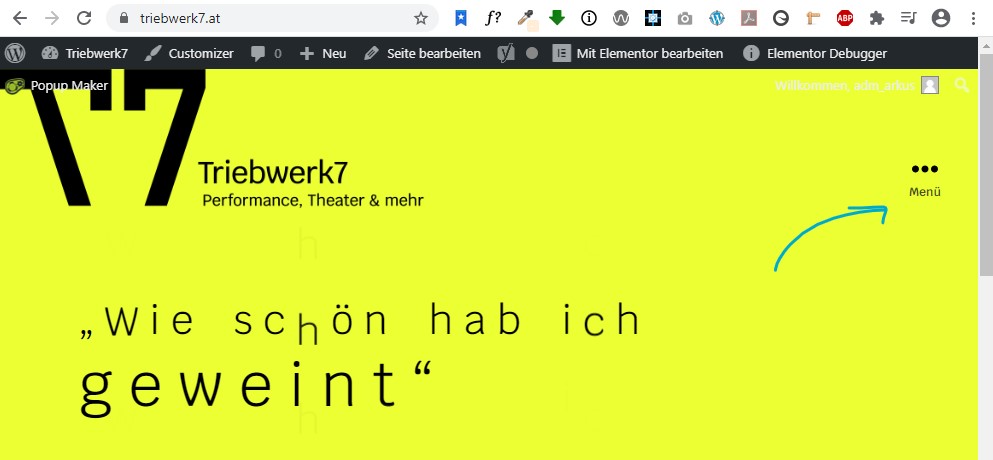Reload the page using the refresh button
This screenshot has width=993, height=460.
pos(84,18)
